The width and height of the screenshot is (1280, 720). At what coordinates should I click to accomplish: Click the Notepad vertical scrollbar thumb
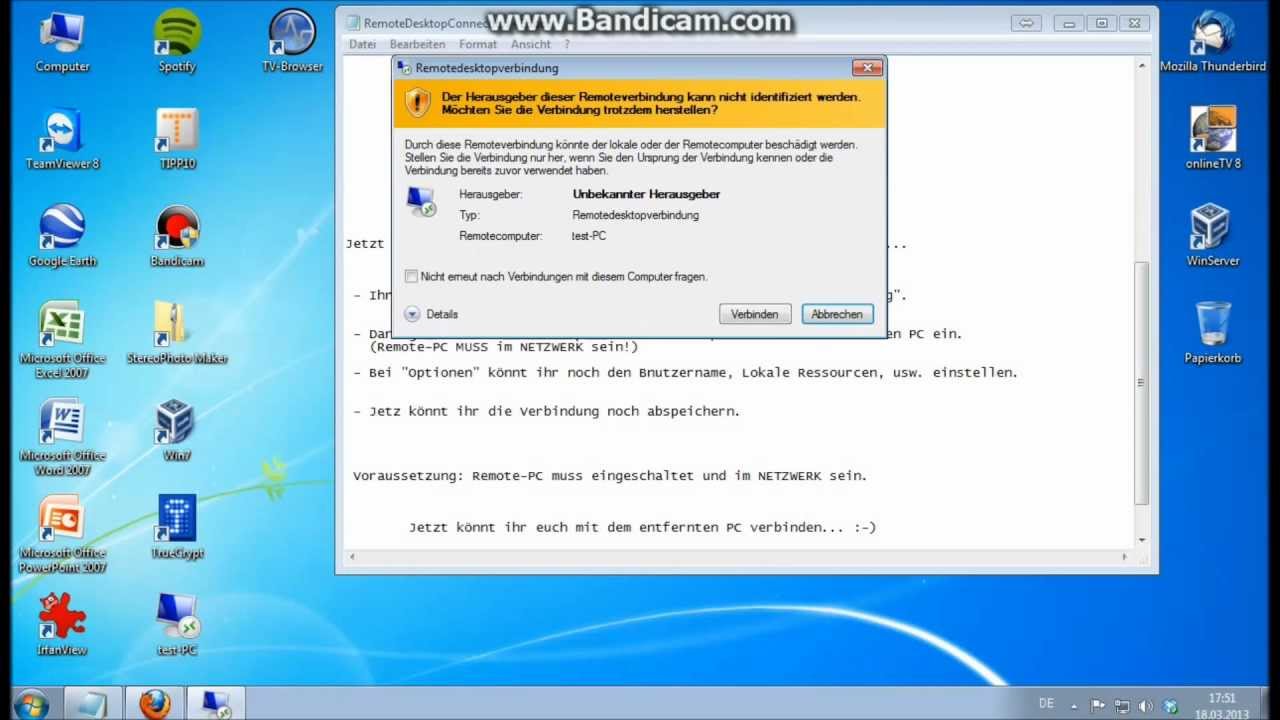pyautogui.click(x=1142, y=383)
